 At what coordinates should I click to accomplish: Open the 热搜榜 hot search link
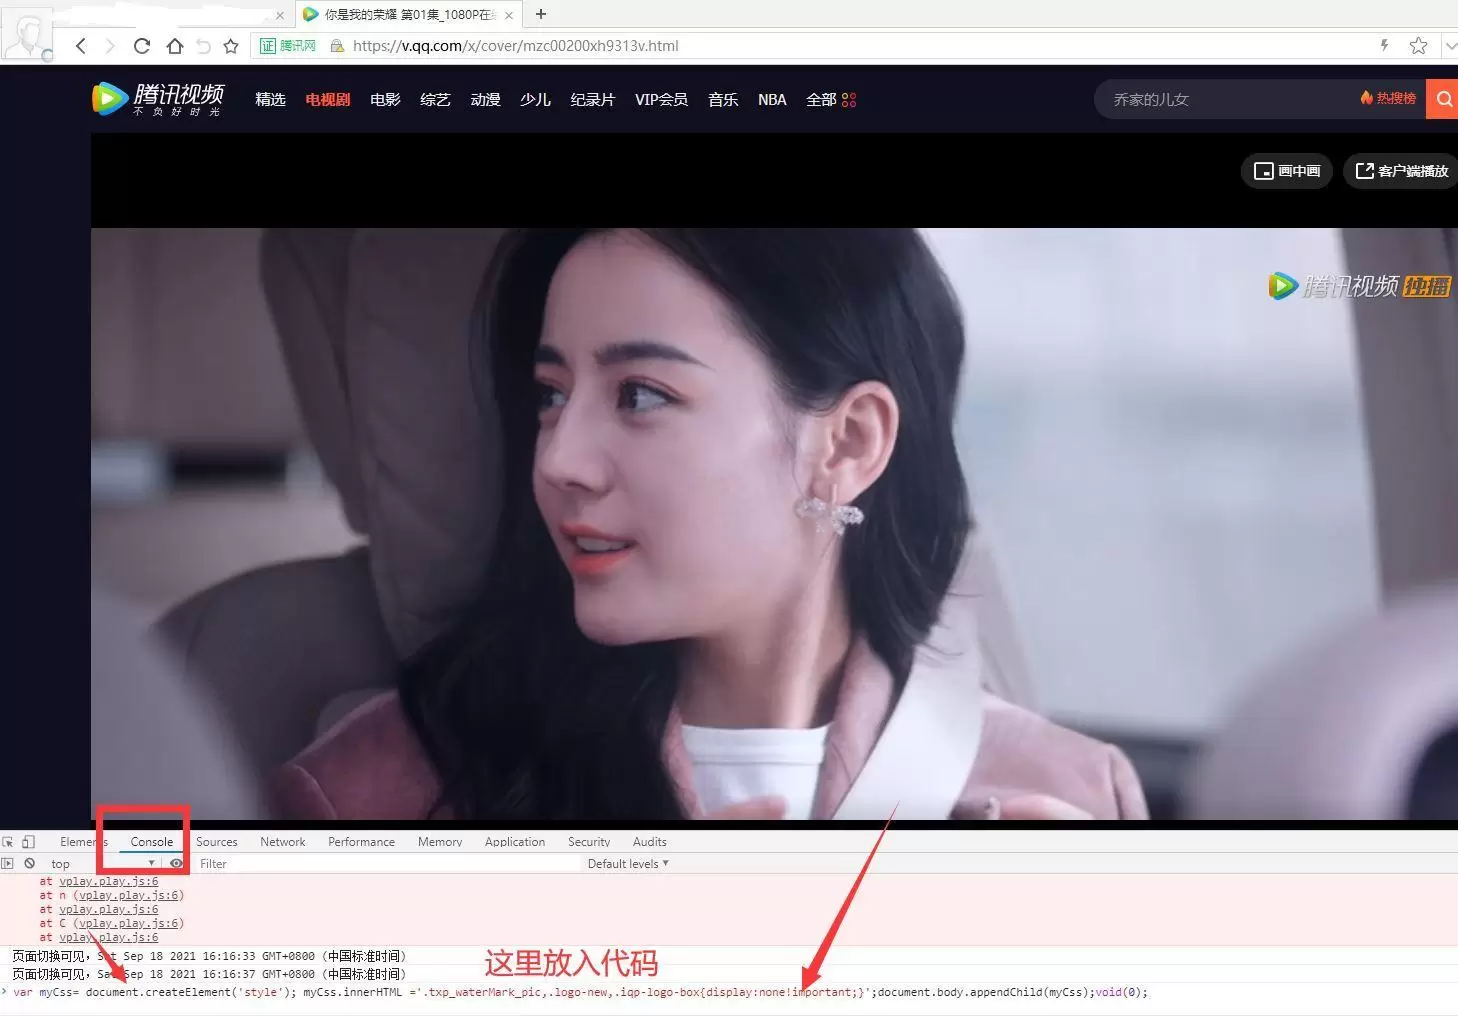click(1388, 98)
